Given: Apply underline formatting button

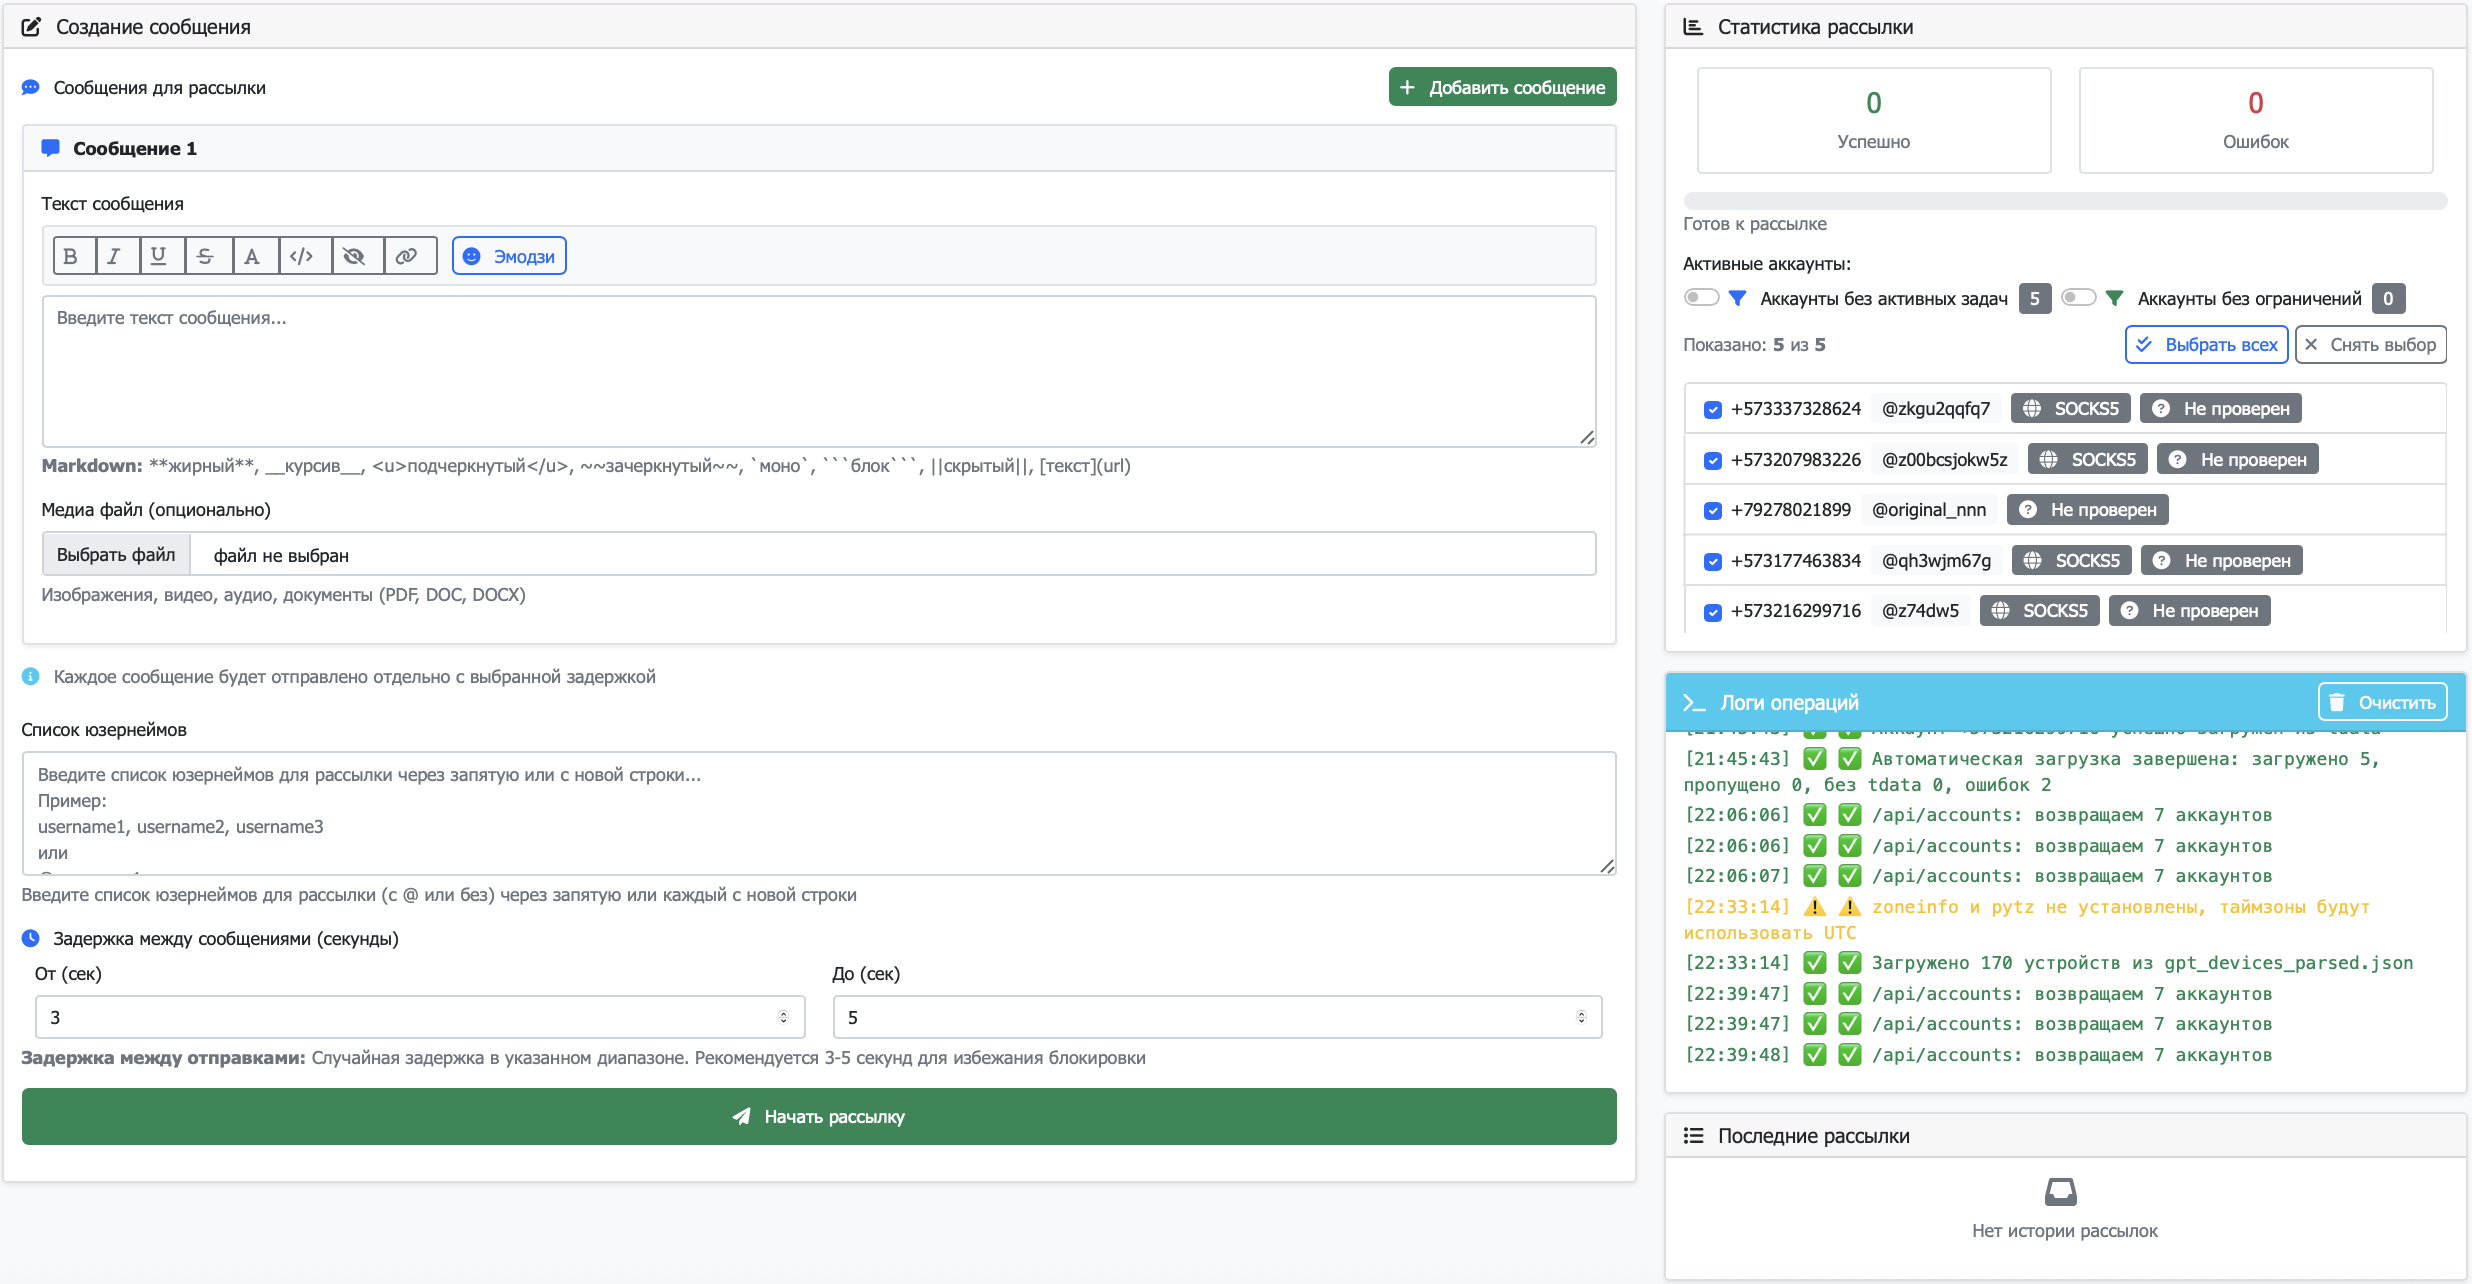Looking at the screenshot, I should [159, 256].
